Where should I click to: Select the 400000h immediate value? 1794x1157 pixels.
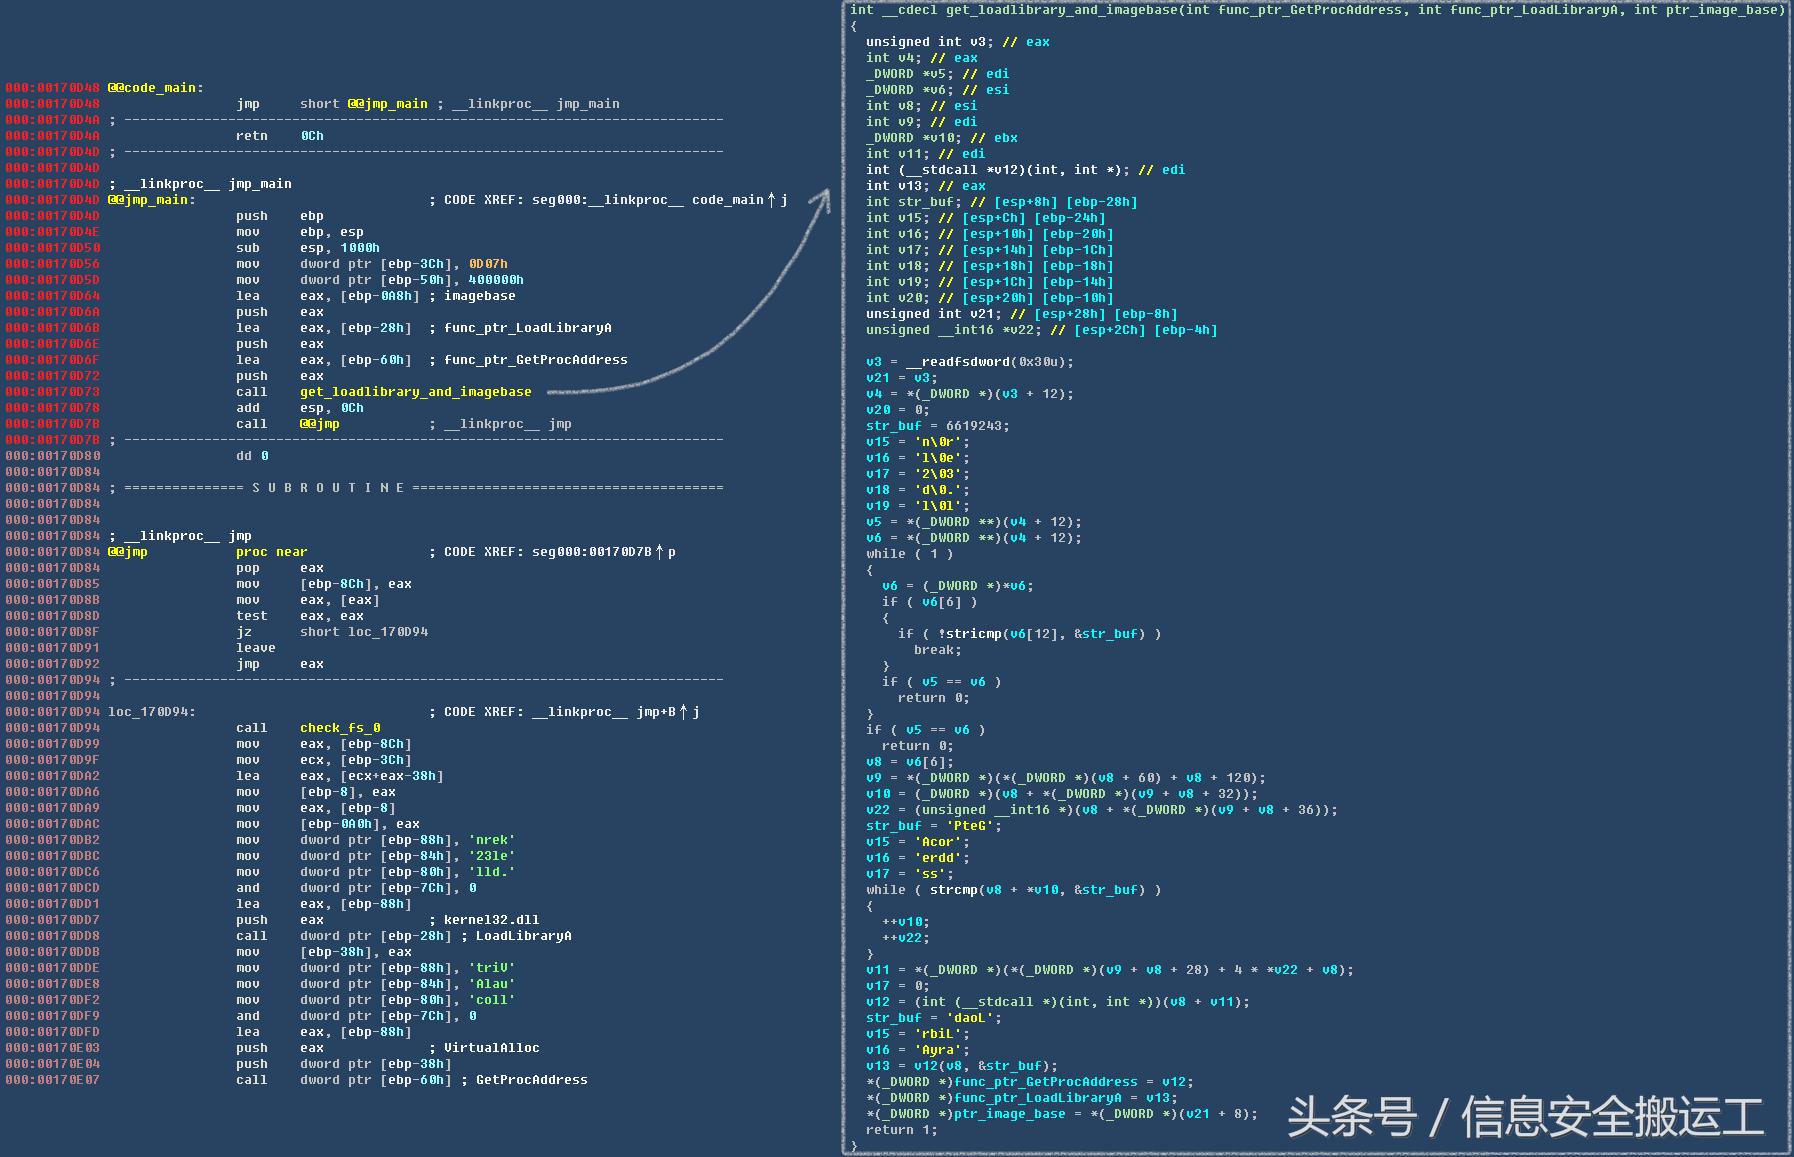point(496,280)
